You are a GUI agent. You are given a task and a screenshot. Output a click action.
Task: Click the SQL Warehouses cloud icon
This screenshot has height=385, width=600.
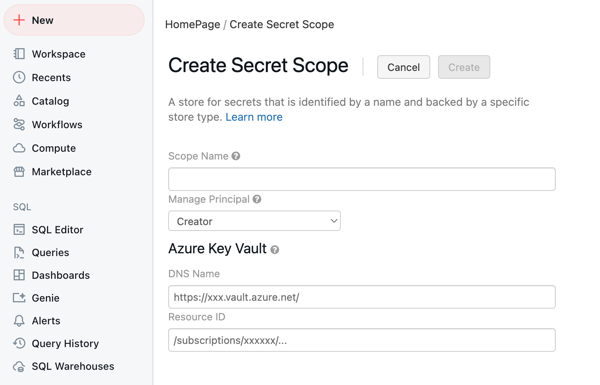coord(19,366)
